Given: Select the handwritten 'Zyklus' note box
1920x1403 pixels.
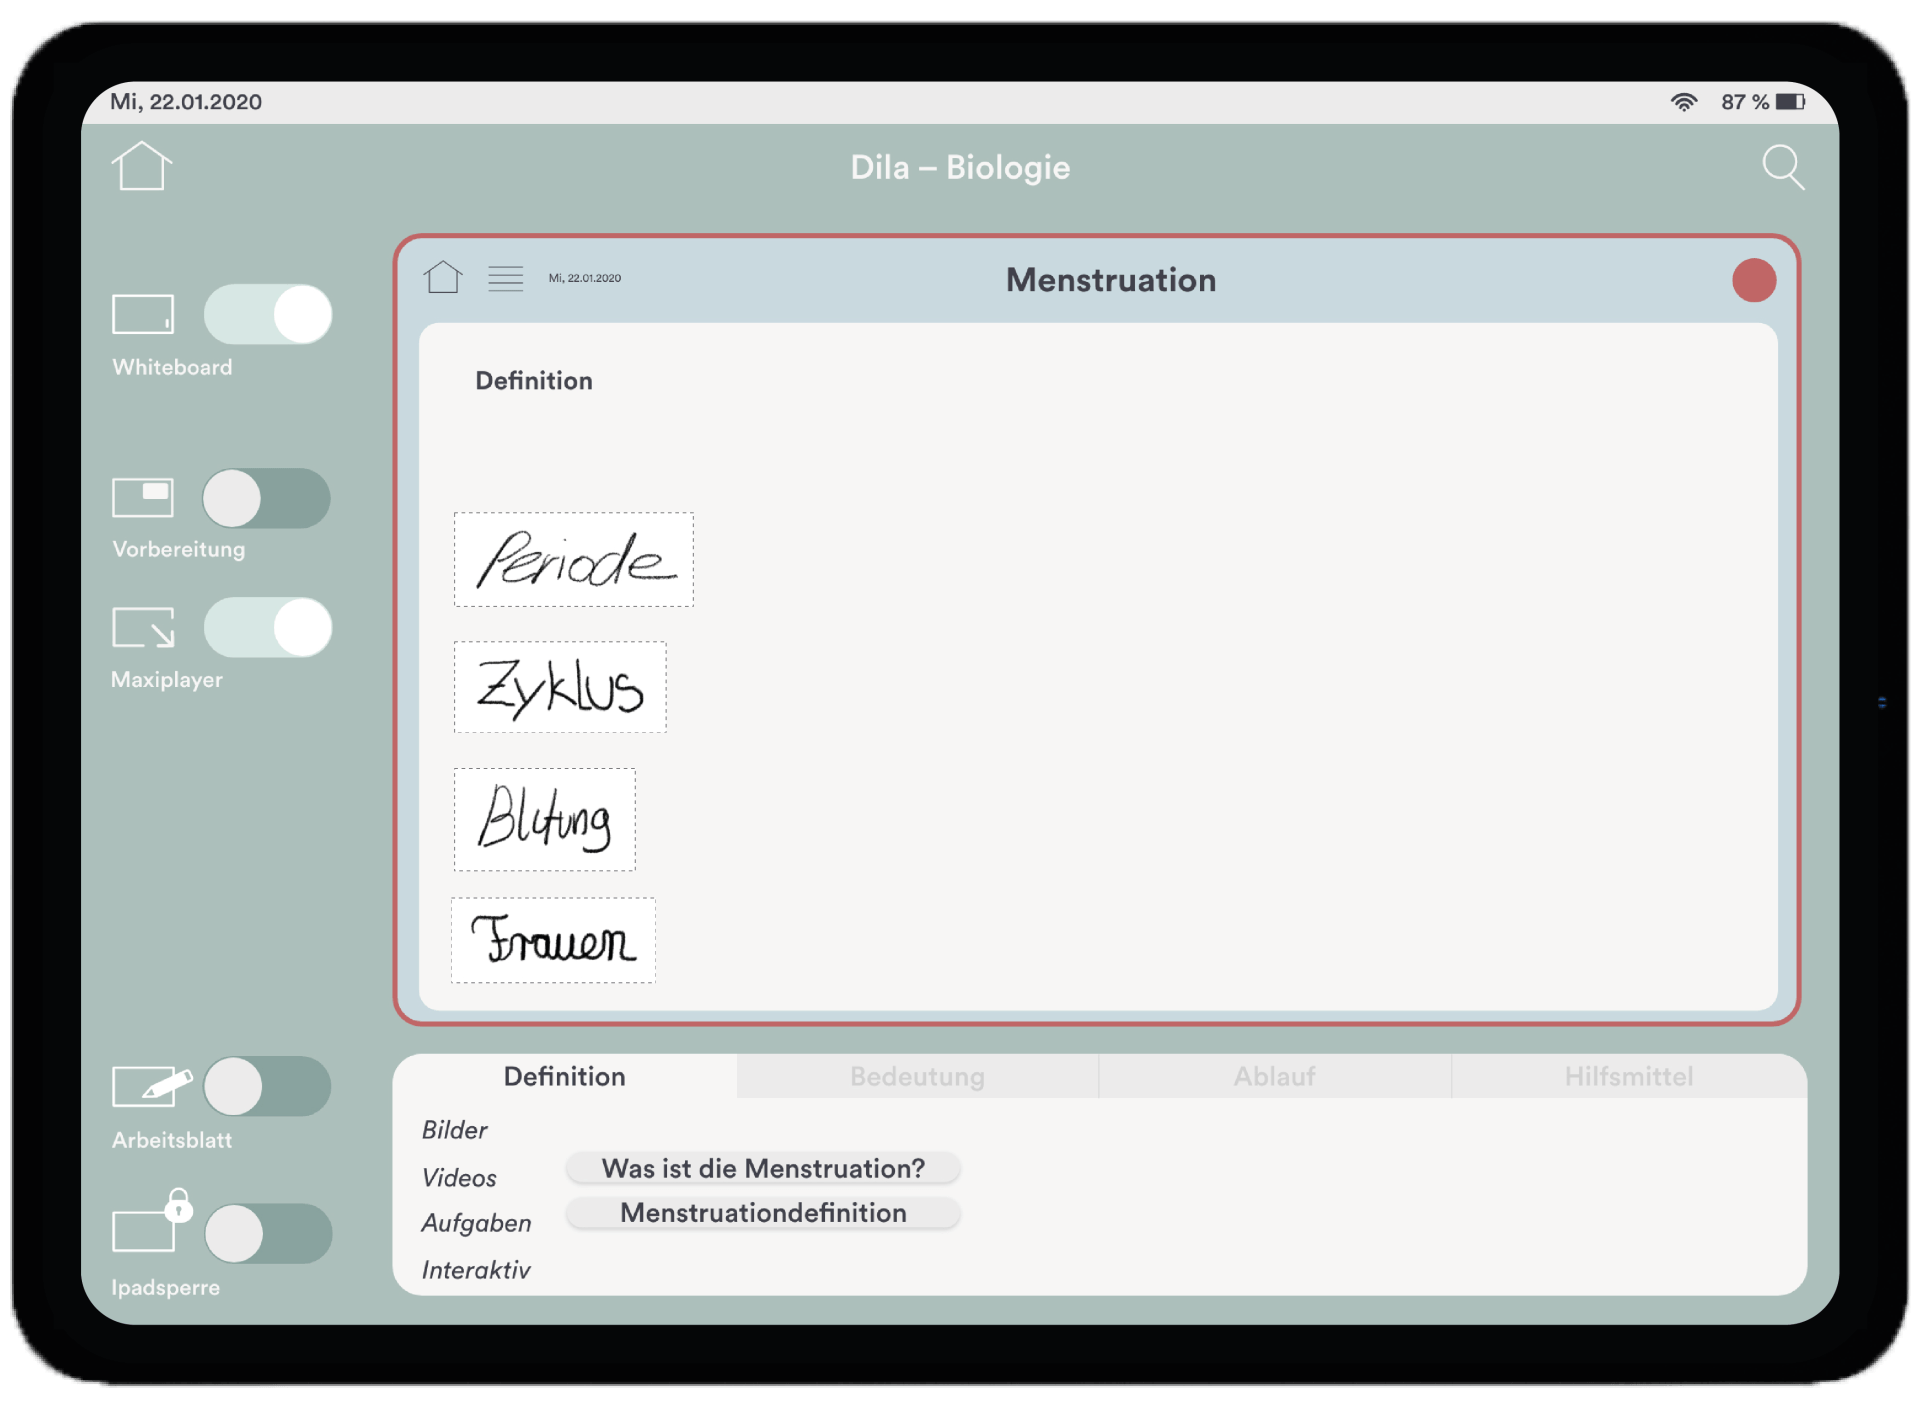Looking at the screenshot, I should pos(560,687).
